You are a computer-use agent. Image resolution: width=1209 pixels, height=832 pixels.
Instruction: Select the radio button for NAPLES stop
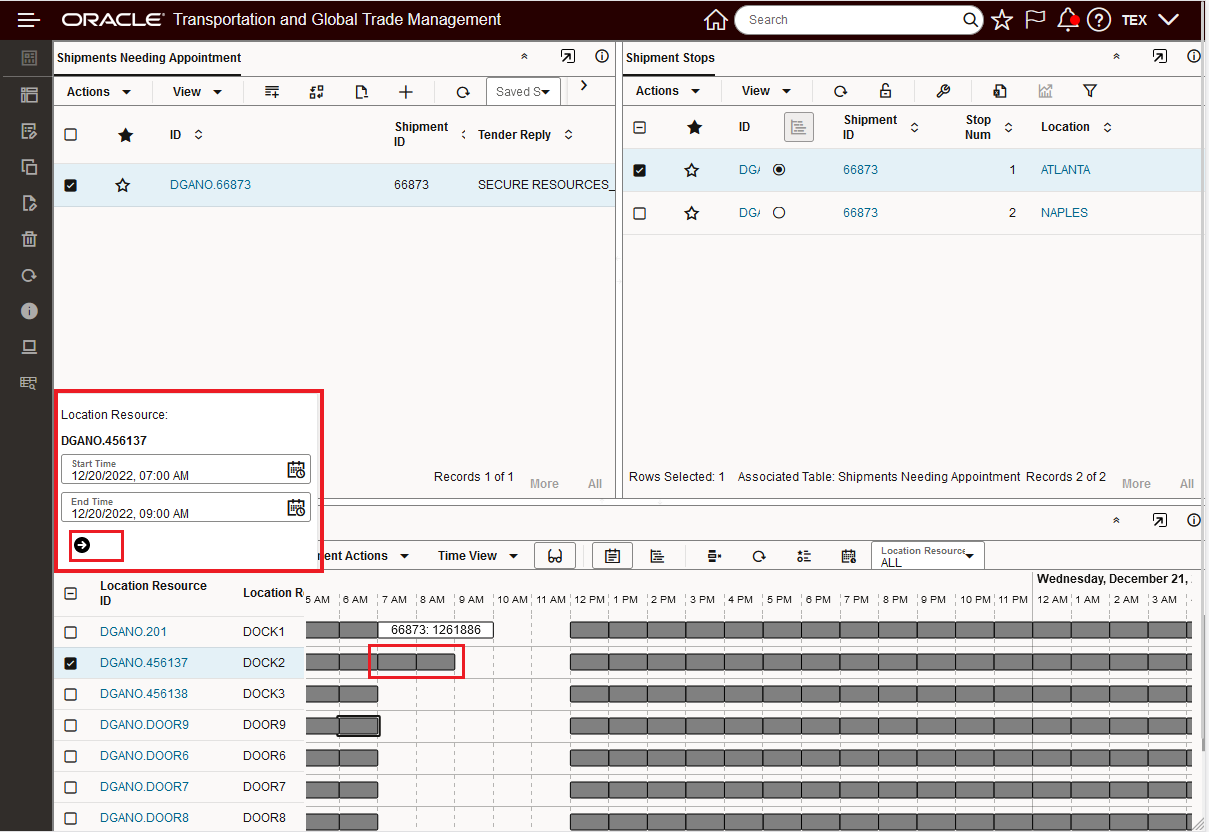(x=779, y=213)
